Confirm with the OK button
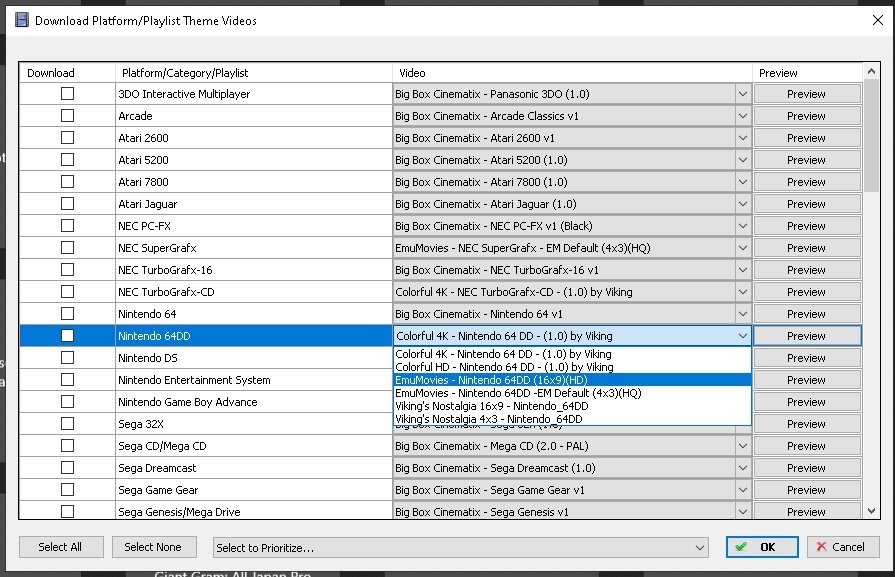Viewport: 895px width, 577px height. (762, 547)
